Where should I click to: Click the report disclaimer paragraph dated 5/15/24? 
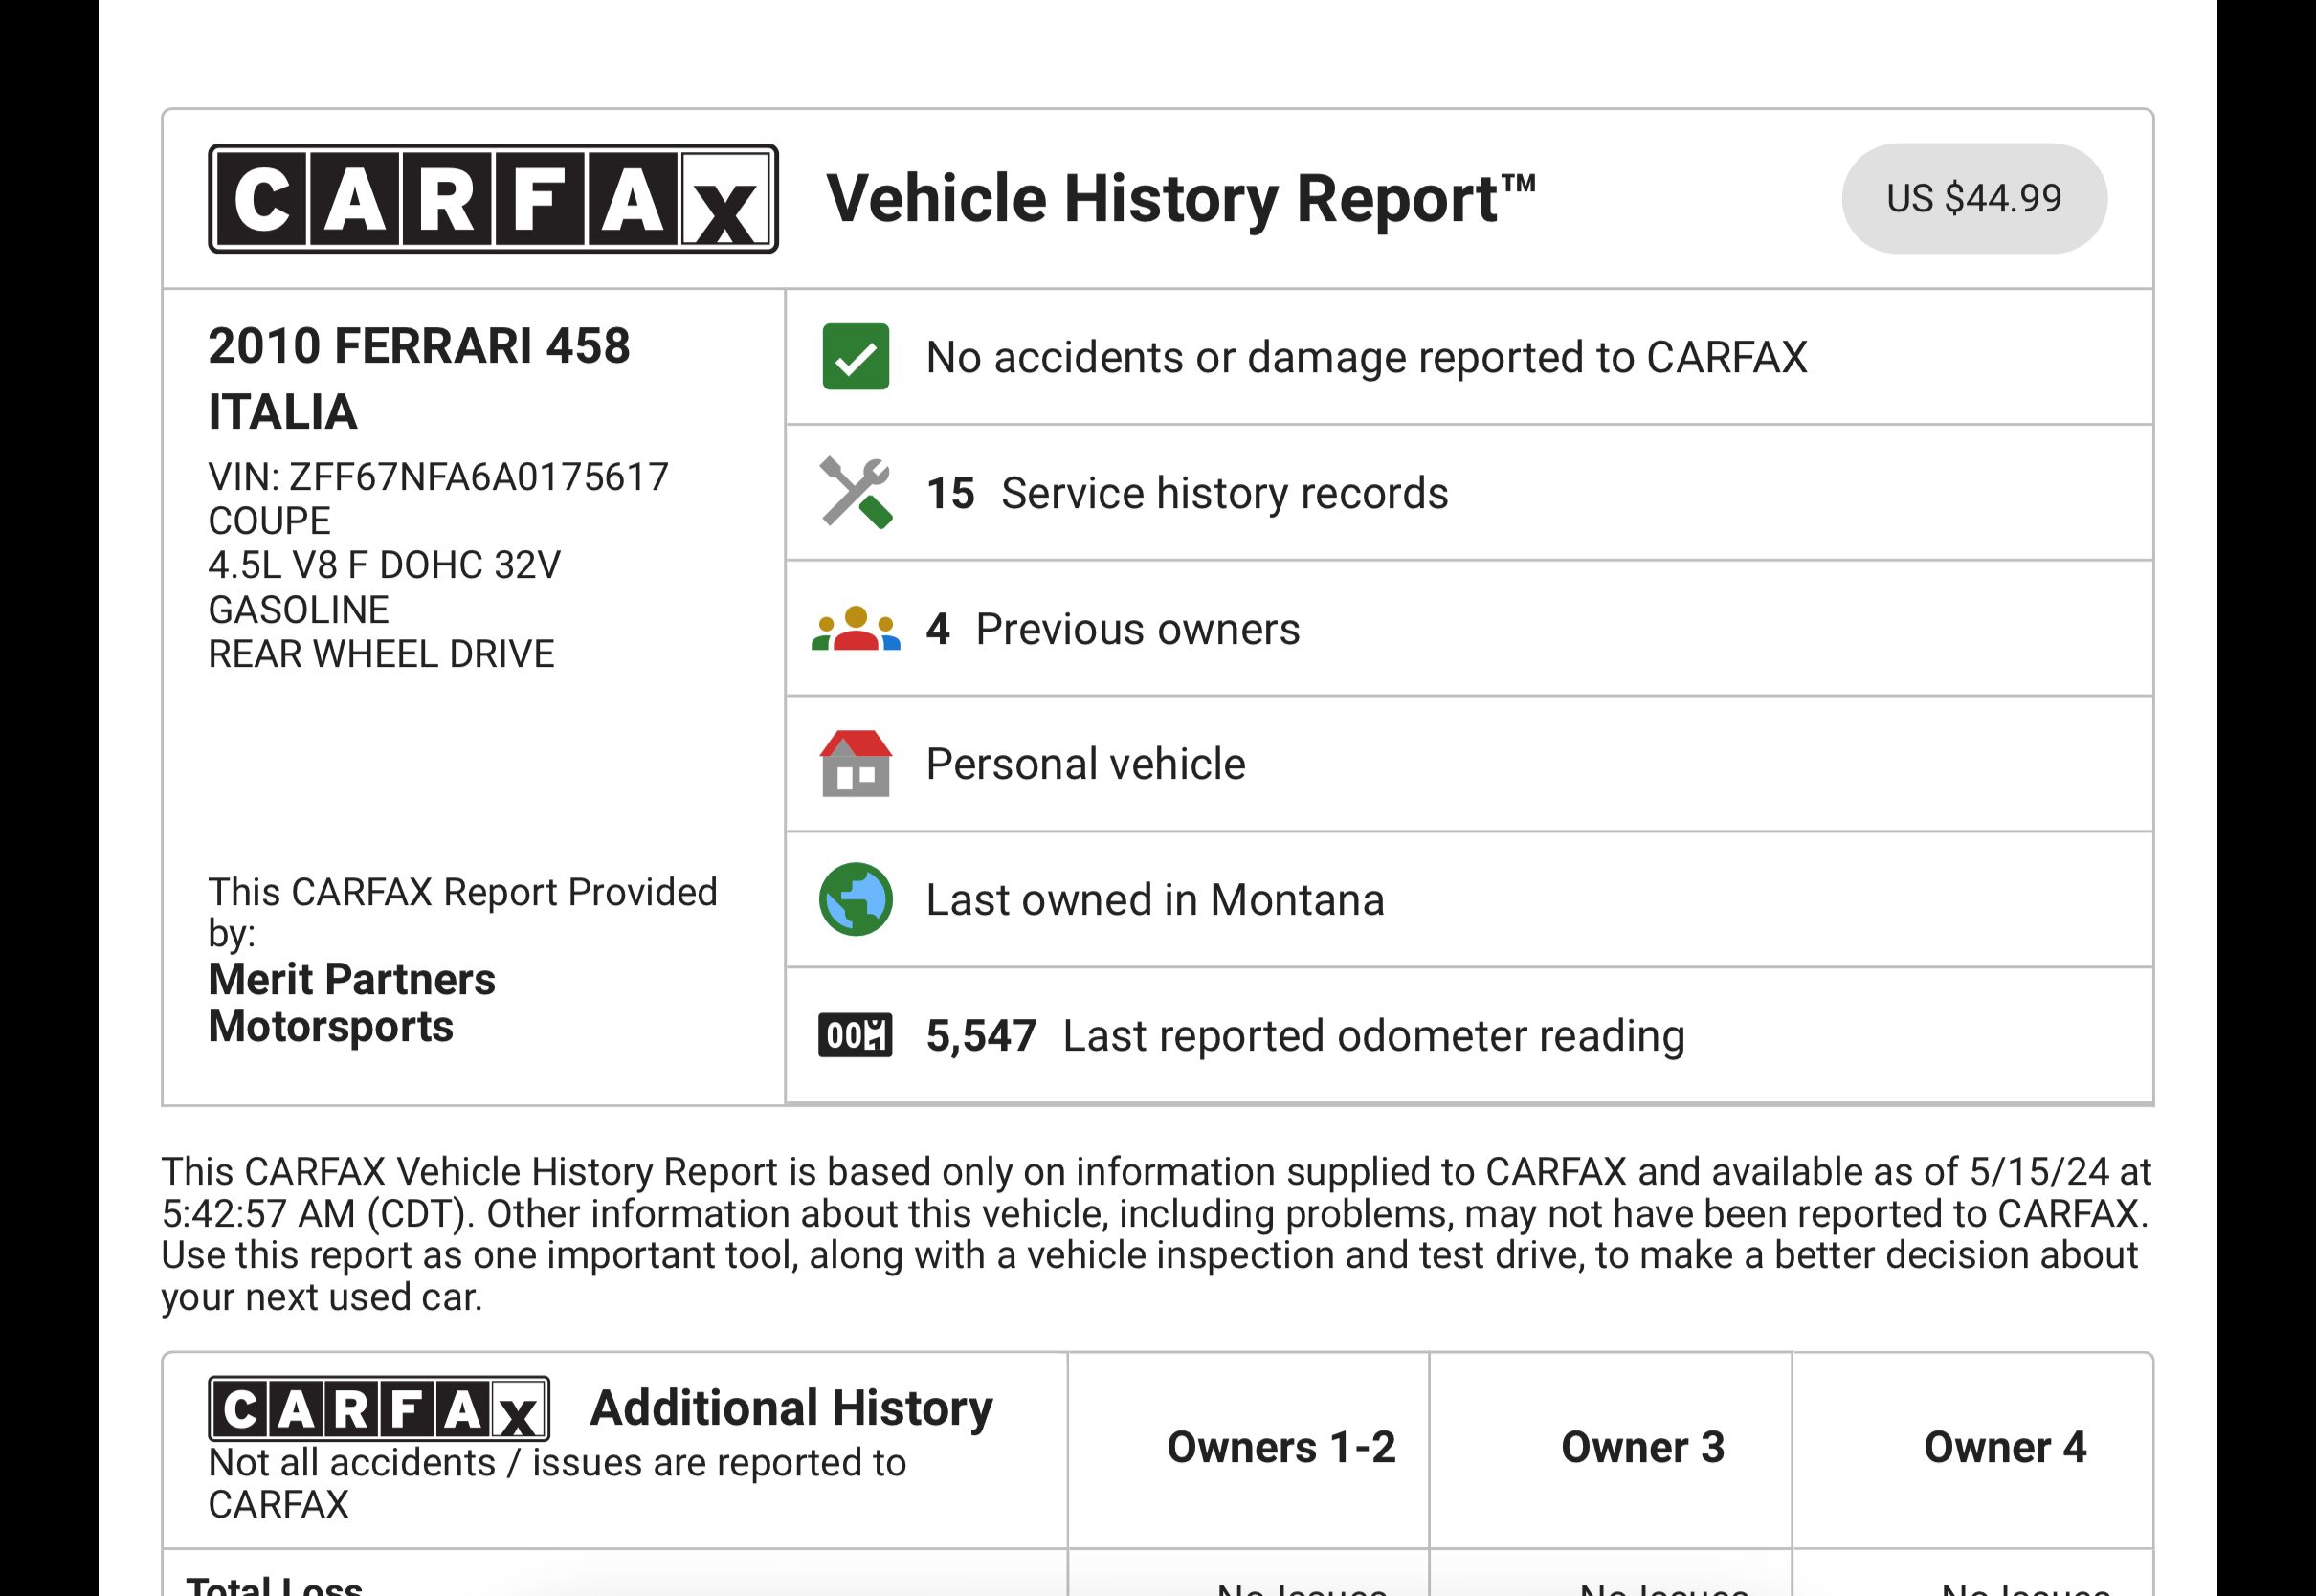(1156, 1234)
